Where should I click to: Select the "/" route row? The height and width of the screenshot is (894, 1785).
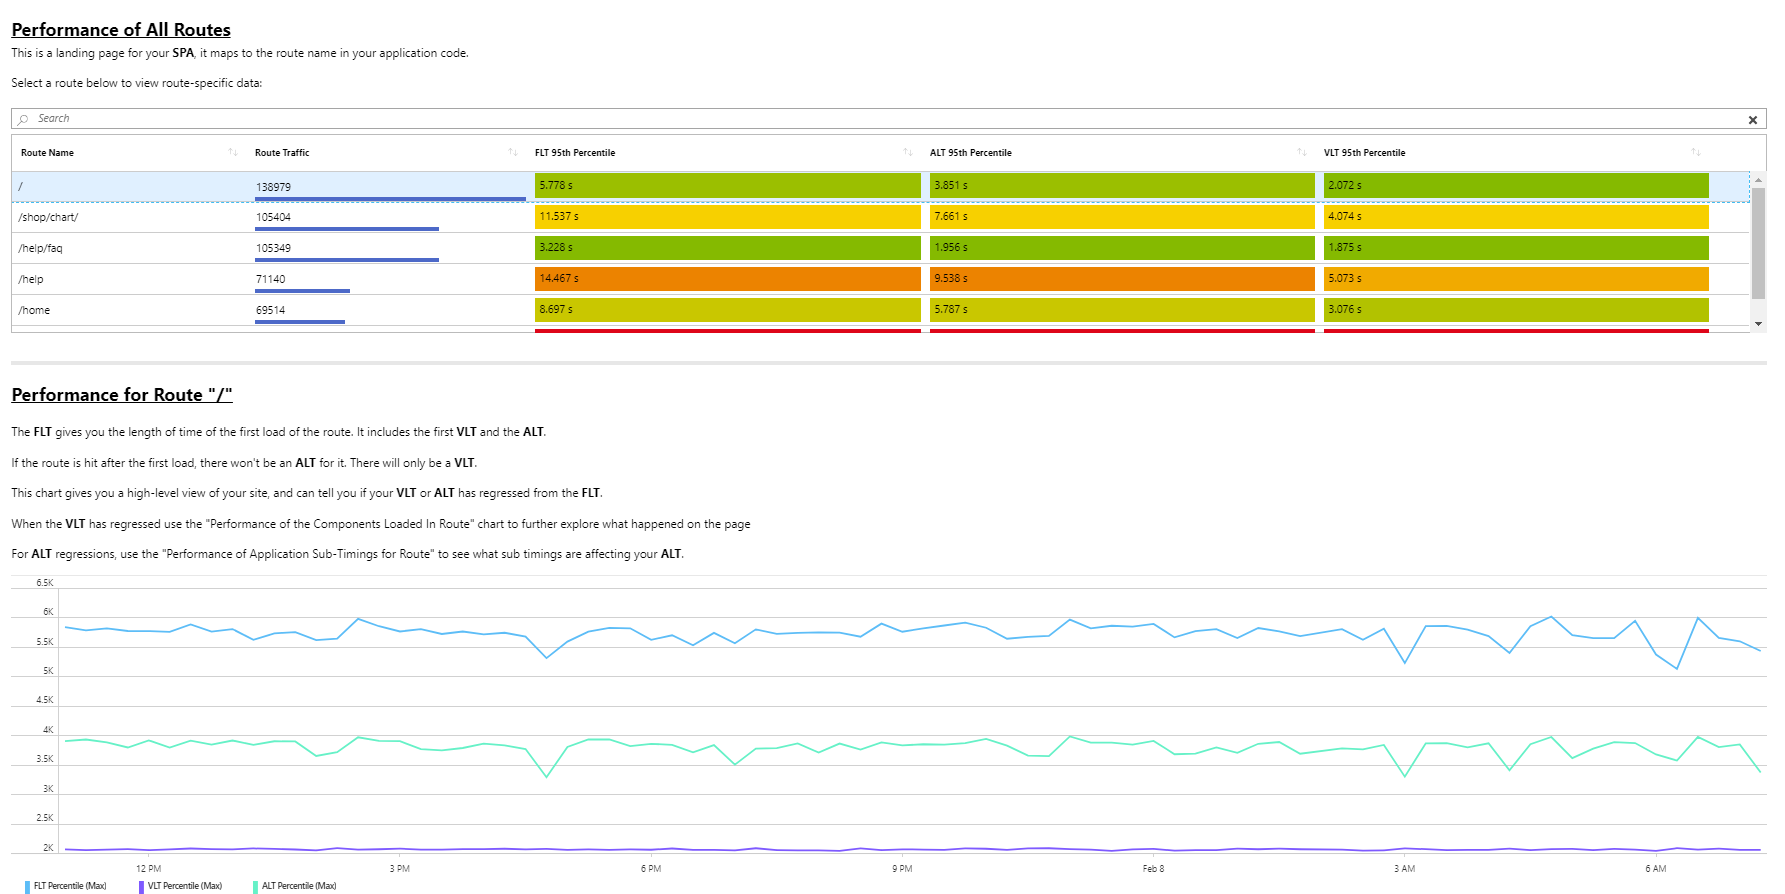[880, 186]
